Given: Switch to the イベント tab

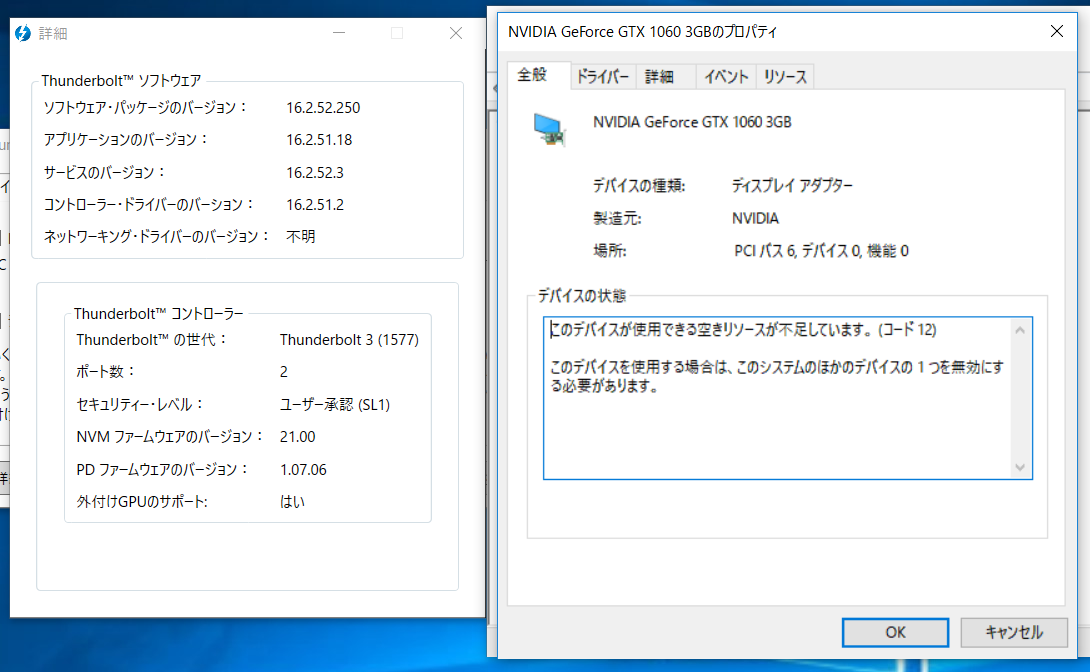Looking at the screenshot, I should (726, 76).
